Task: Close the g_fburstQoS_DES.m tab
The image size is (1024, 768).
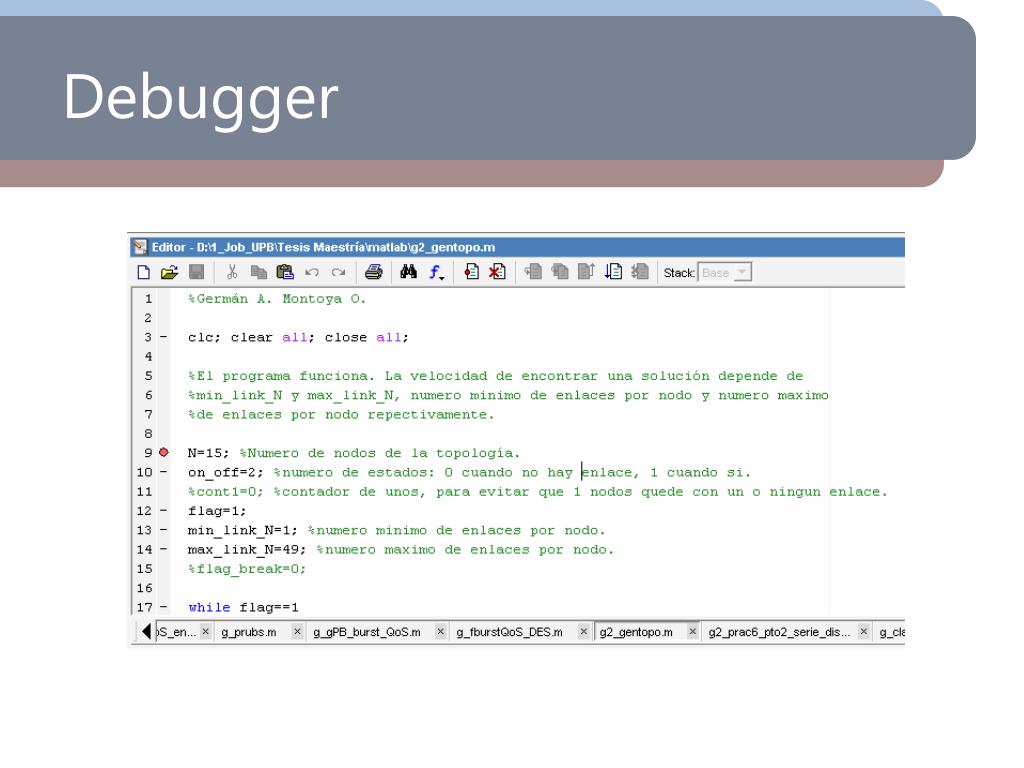Action: [584, 632]
